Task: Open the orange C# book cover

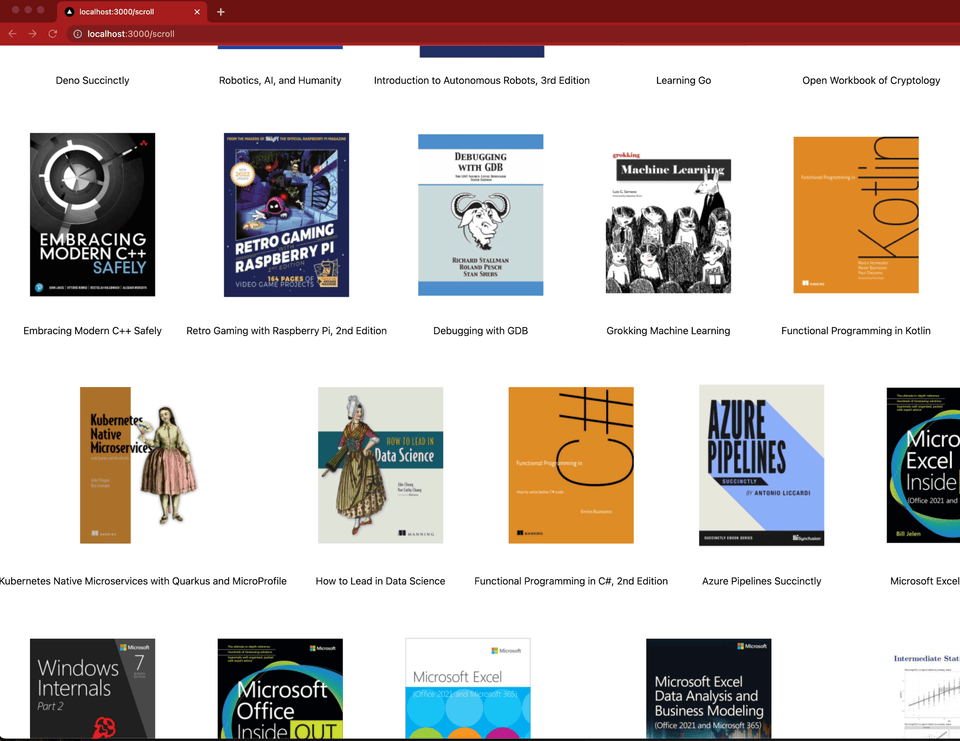Action: click(x=571, y=465)
